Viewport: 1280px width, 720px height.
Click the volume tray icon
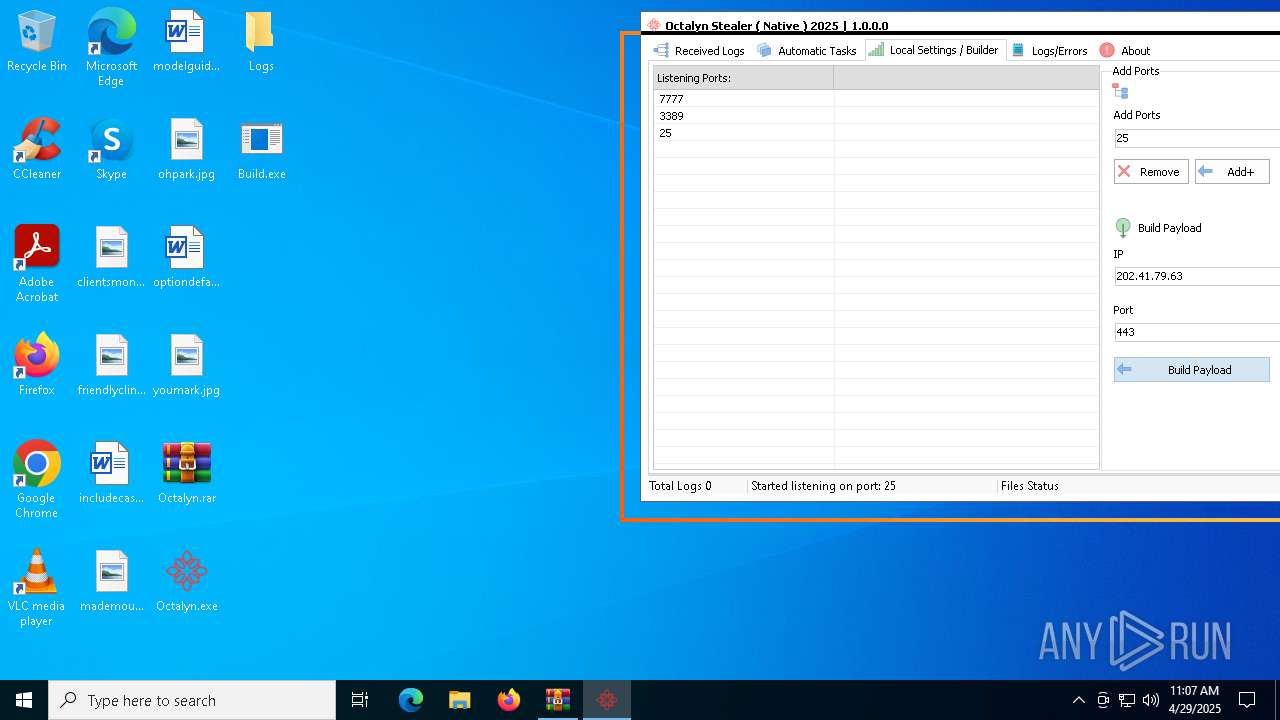coord(1151,700)
